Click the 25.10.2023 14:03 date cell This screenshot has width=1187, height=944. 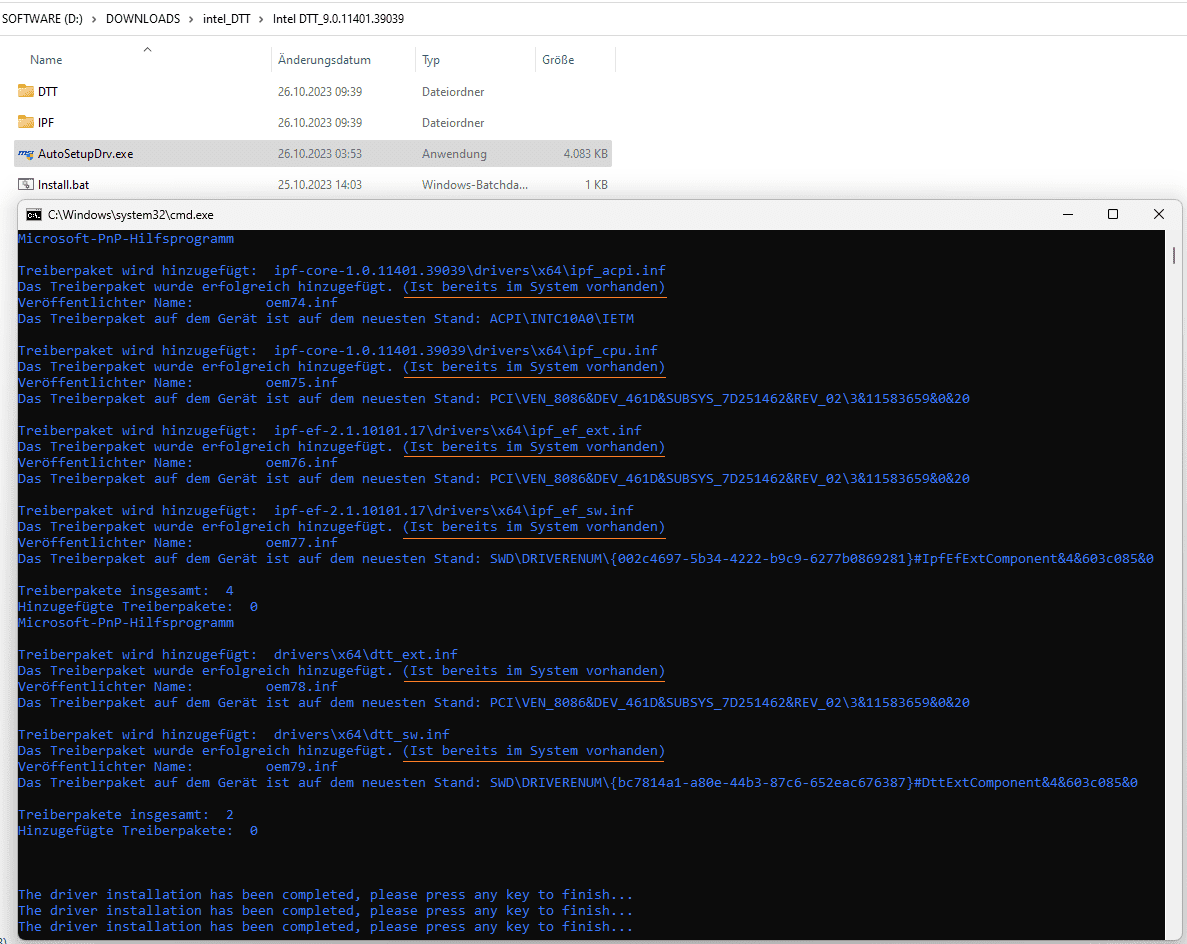[x=319, y=185]
